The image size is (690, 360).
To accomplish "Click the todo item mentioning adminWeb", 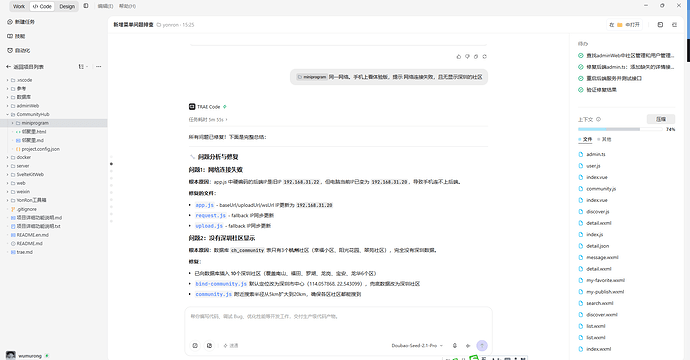I will coord(626,55).
